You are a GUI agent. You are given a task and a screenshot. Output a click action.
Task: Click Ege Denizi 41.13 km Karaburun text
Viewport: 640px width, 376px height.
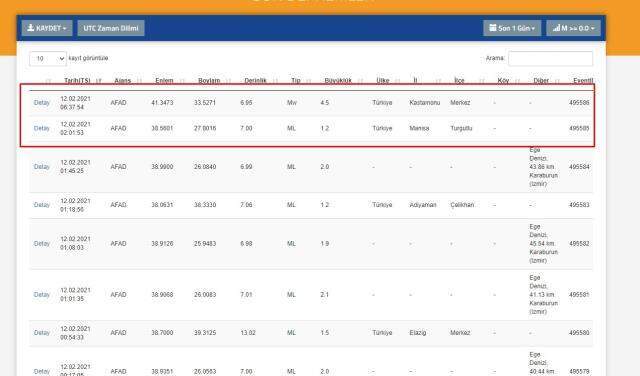click(x=543, y=295)
